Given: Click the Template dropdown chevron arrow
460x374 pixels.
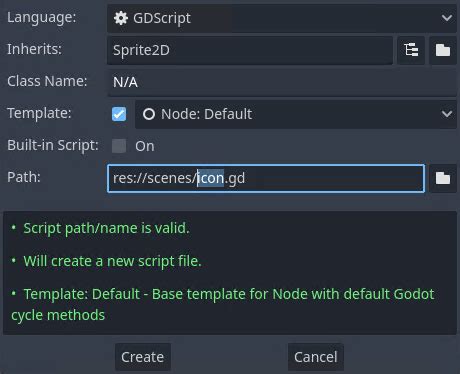Looking at the screenshot, I should [447, 114].
